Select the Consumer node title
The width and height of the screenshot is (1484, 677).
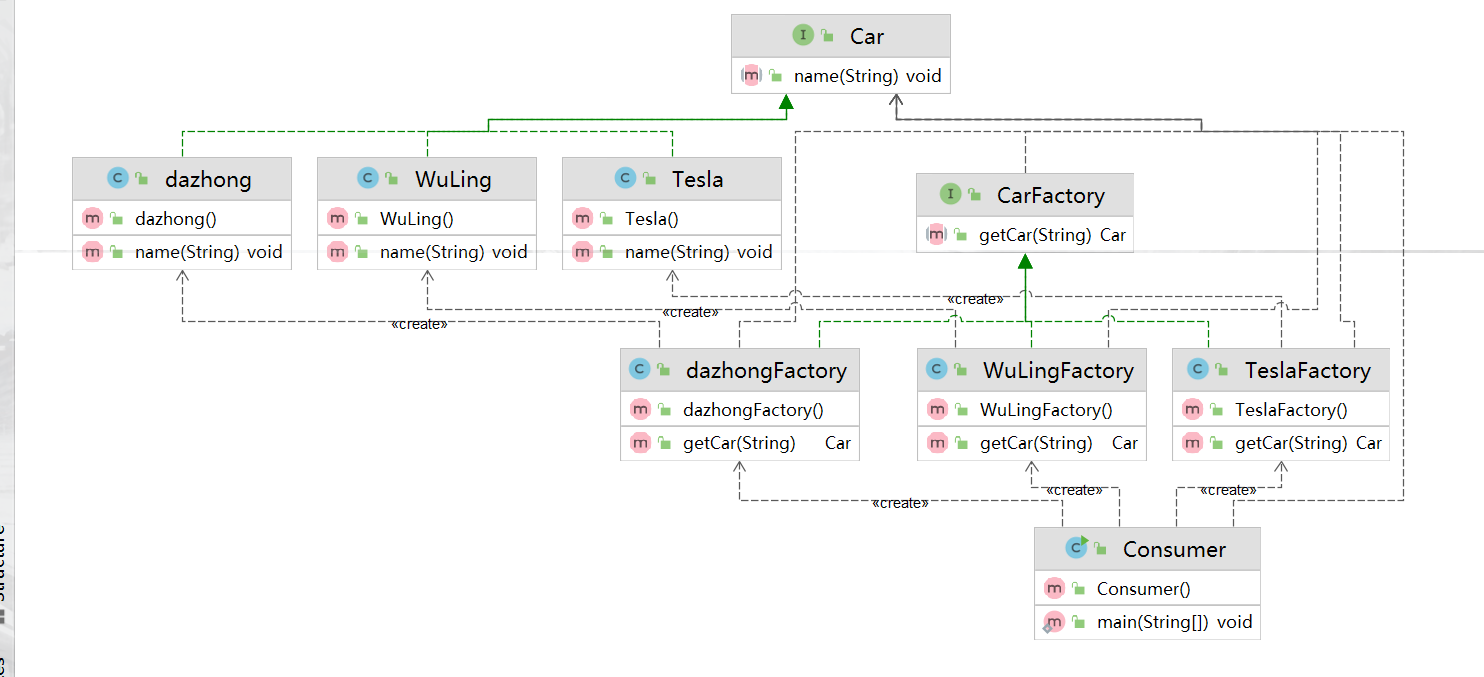point(1174,549)
